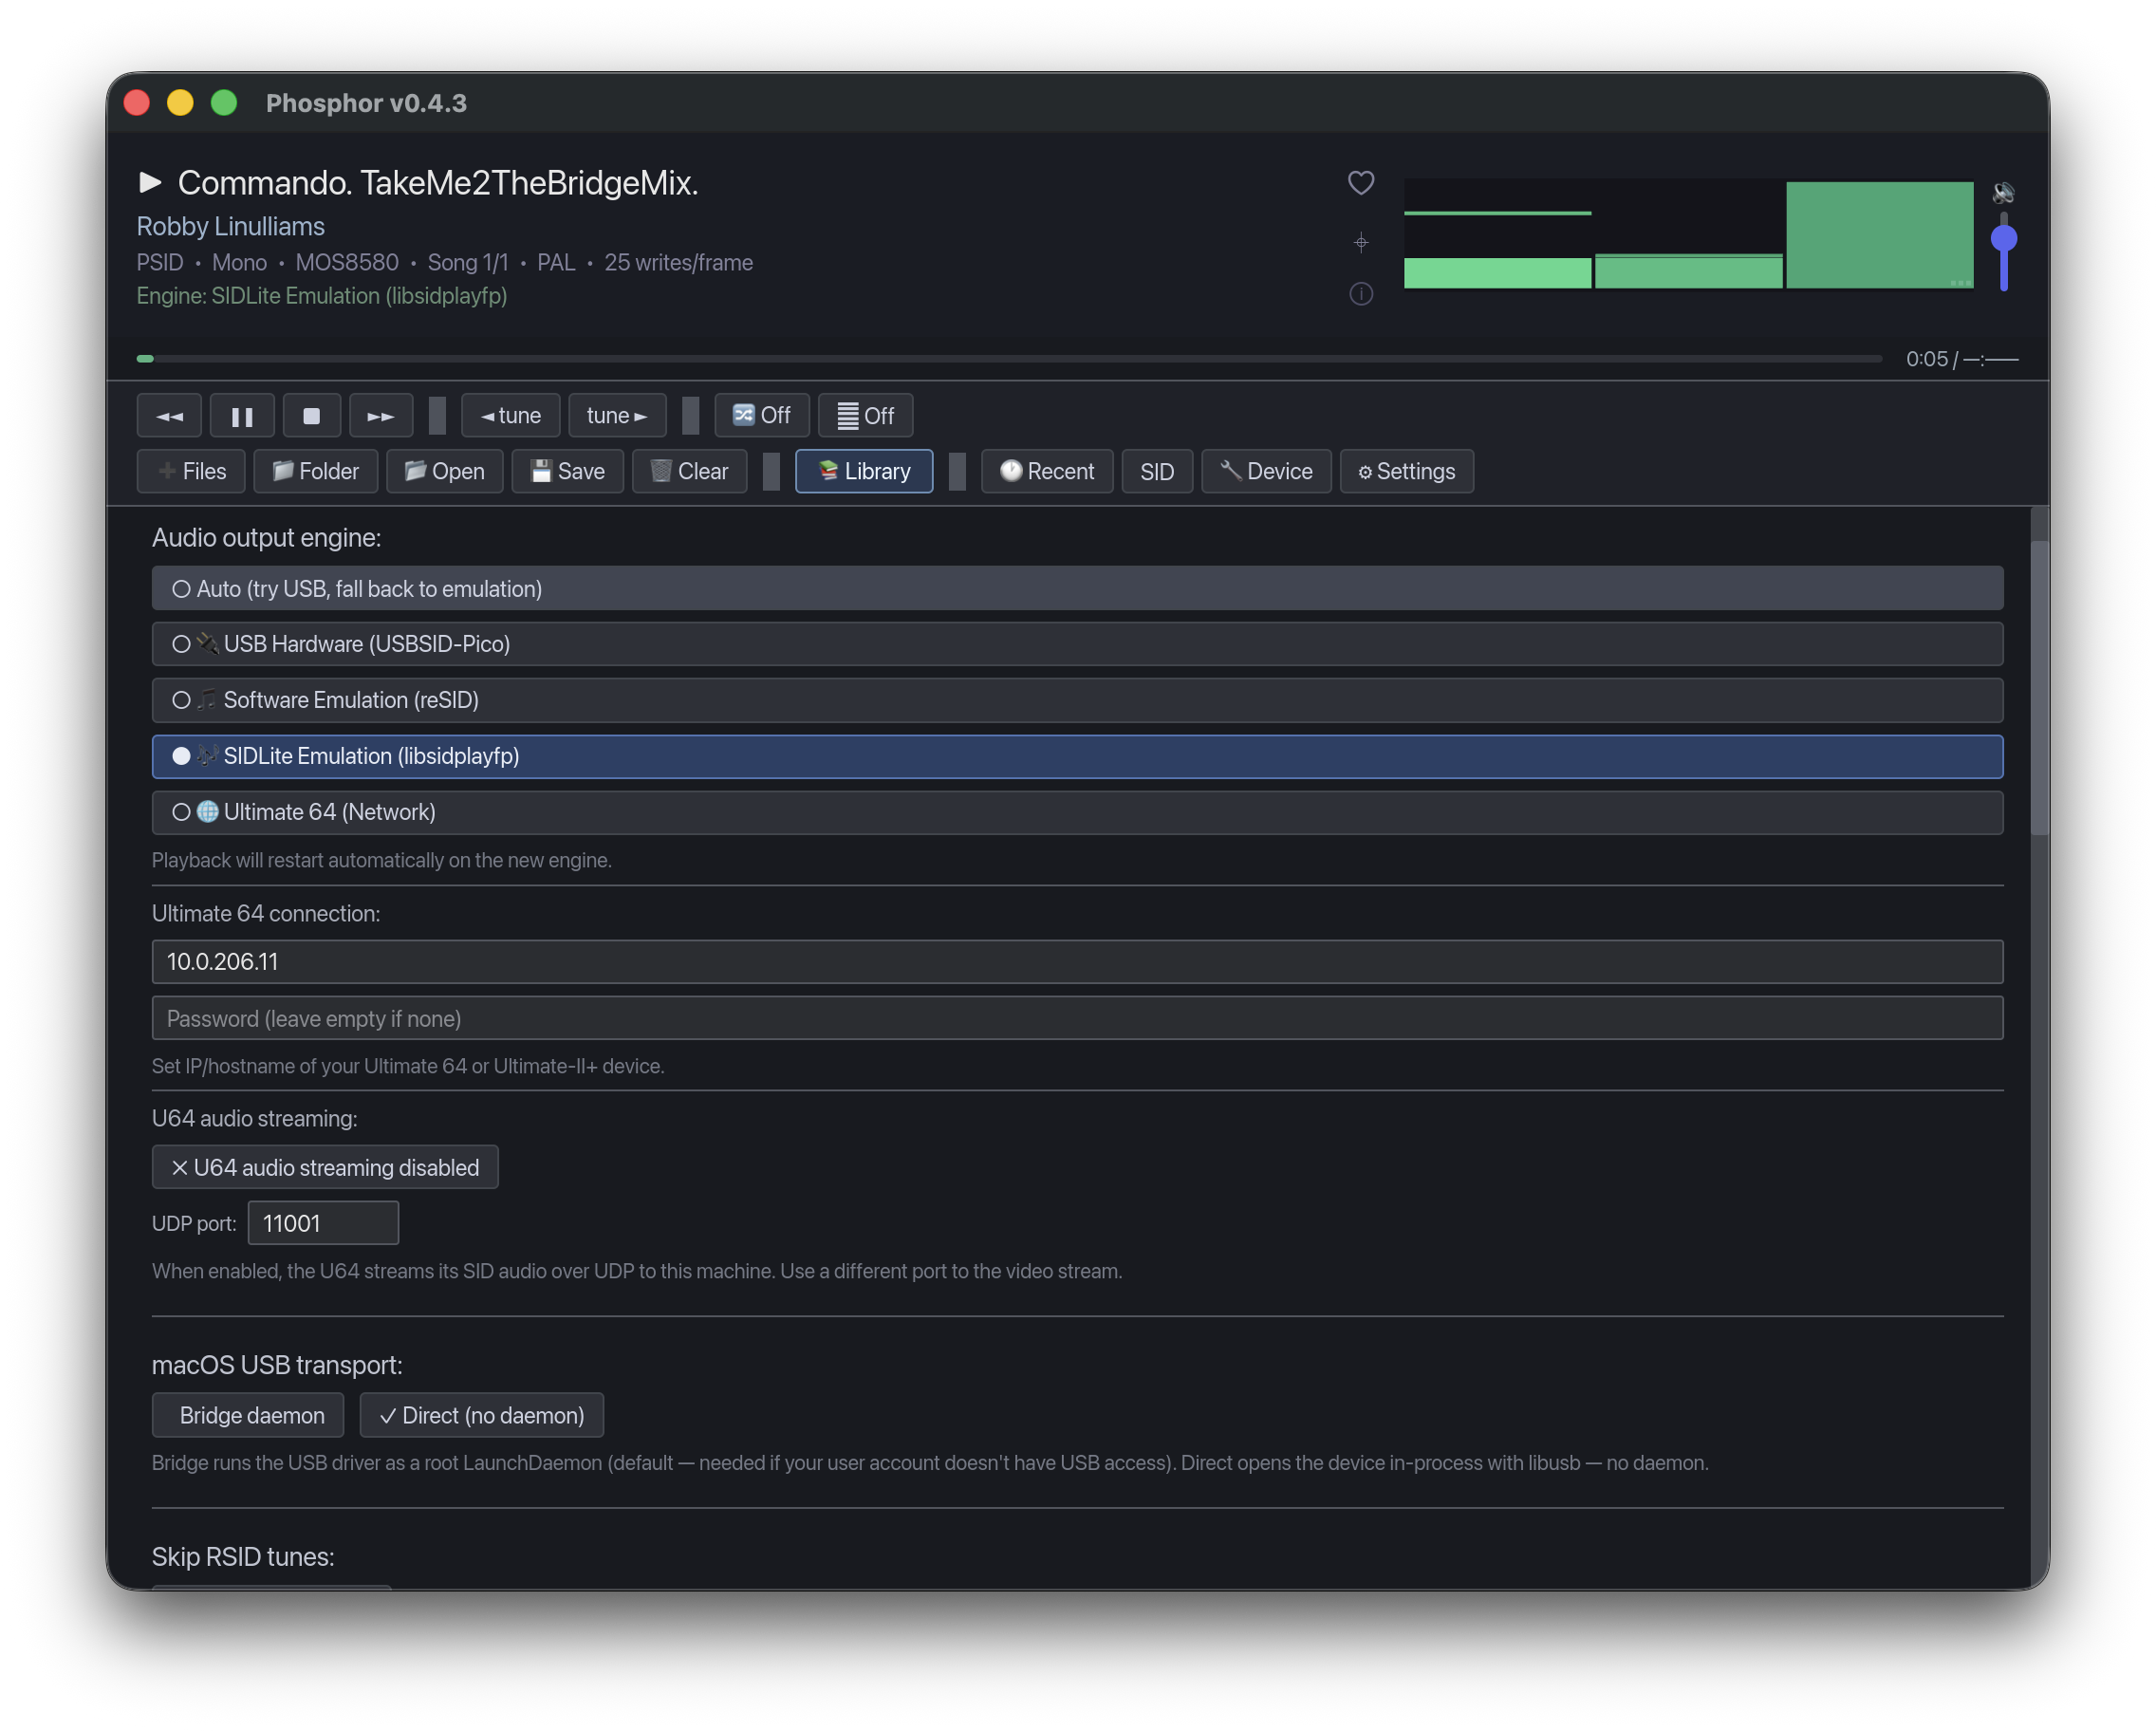
Task: Select USB Hardware (USBSID-Pico) engine
Action: (x=1077, y=645)
